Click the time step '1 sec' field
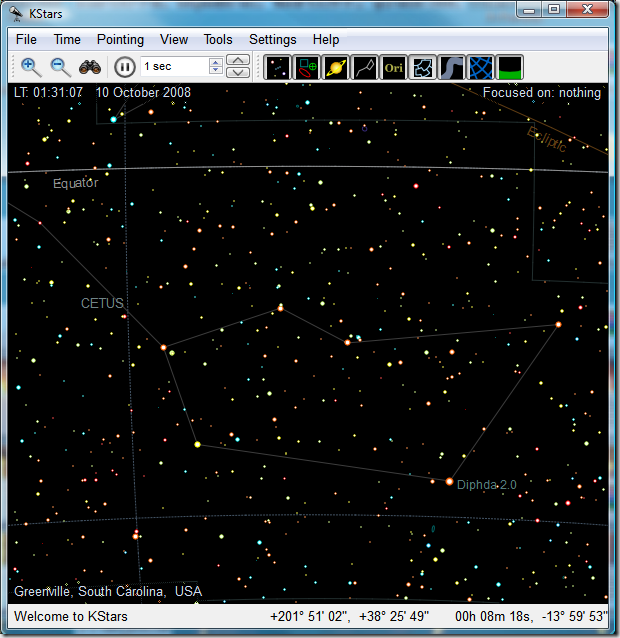Image resolution: width=620 pixels, height=638 pixels. tap(173, 66)
